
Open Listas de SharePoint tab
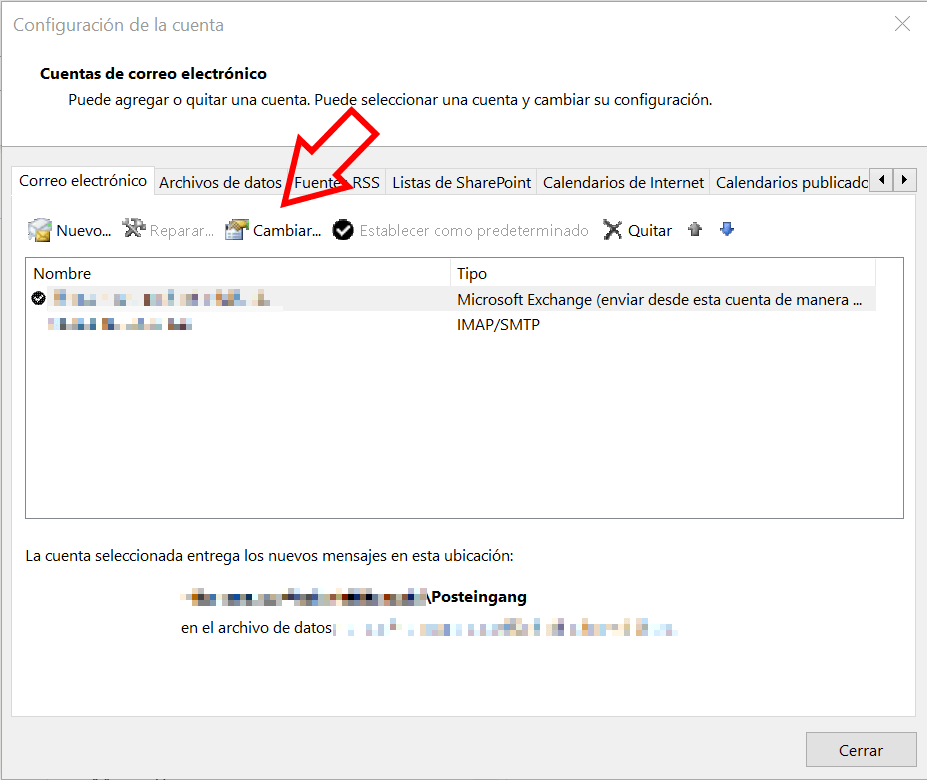pyautogui.click(x=462, y=183)
